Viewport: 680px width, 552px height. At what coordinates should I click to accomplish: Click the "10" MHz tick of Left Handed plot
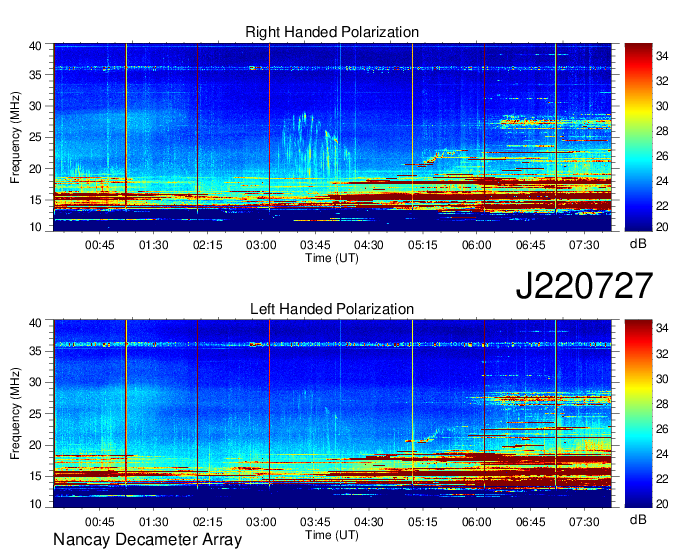[35, 503]
